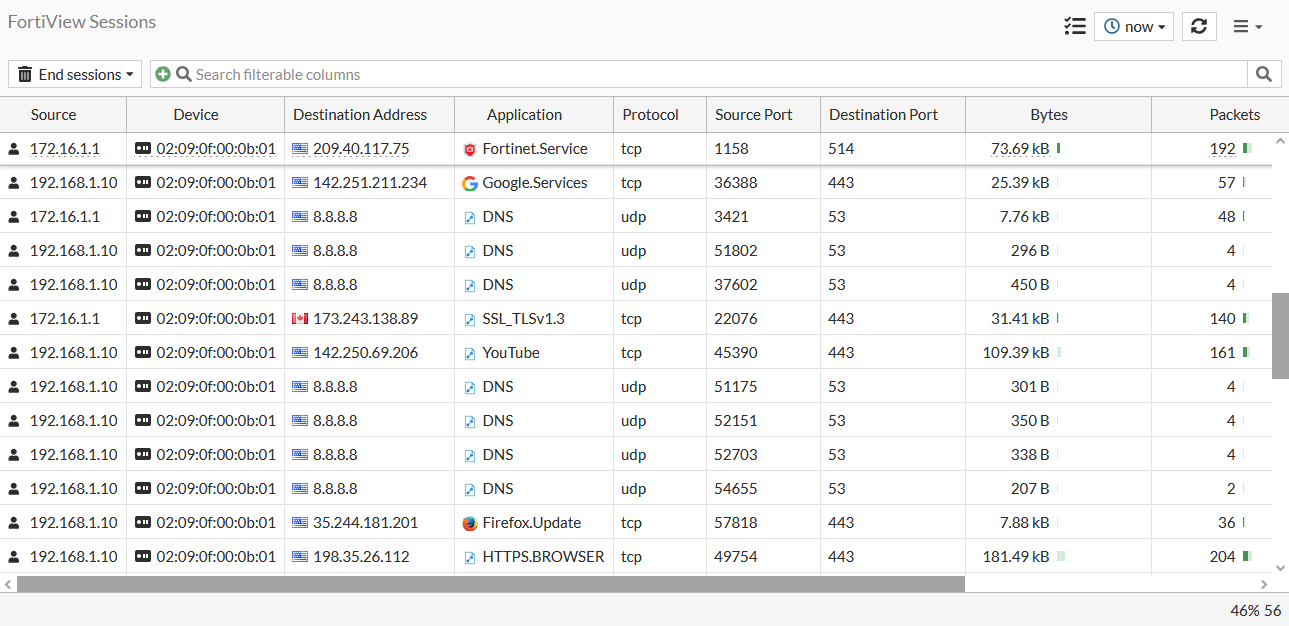Image resolution: width=1289 pixels, height=626 pixels.
Task: Click the trash icon on End sessions
Action: click(24, 74)
